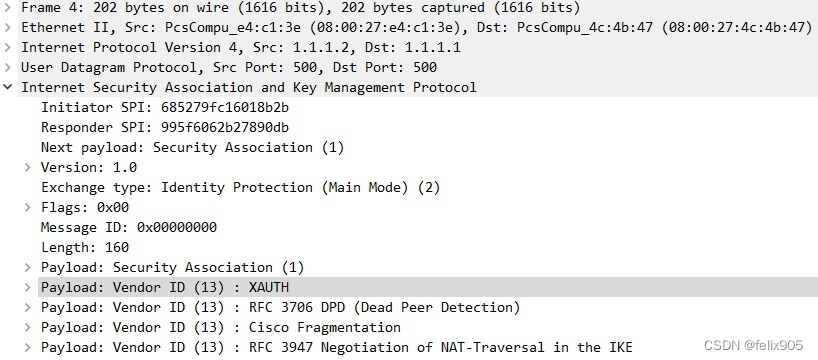Expand the Version: 1.0 field
818x360 pixels.
(28, 167)
